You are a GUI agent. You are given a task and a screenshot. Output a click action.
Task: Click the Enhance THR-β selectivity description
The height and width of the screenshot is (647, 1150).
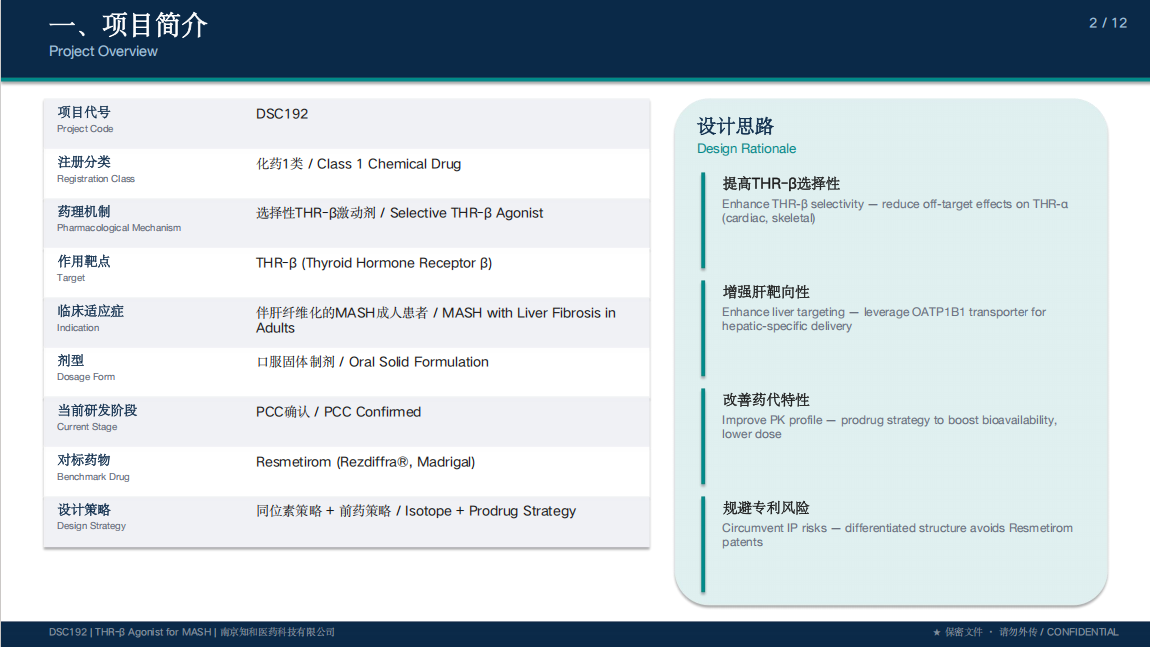(x=895, y=211)
